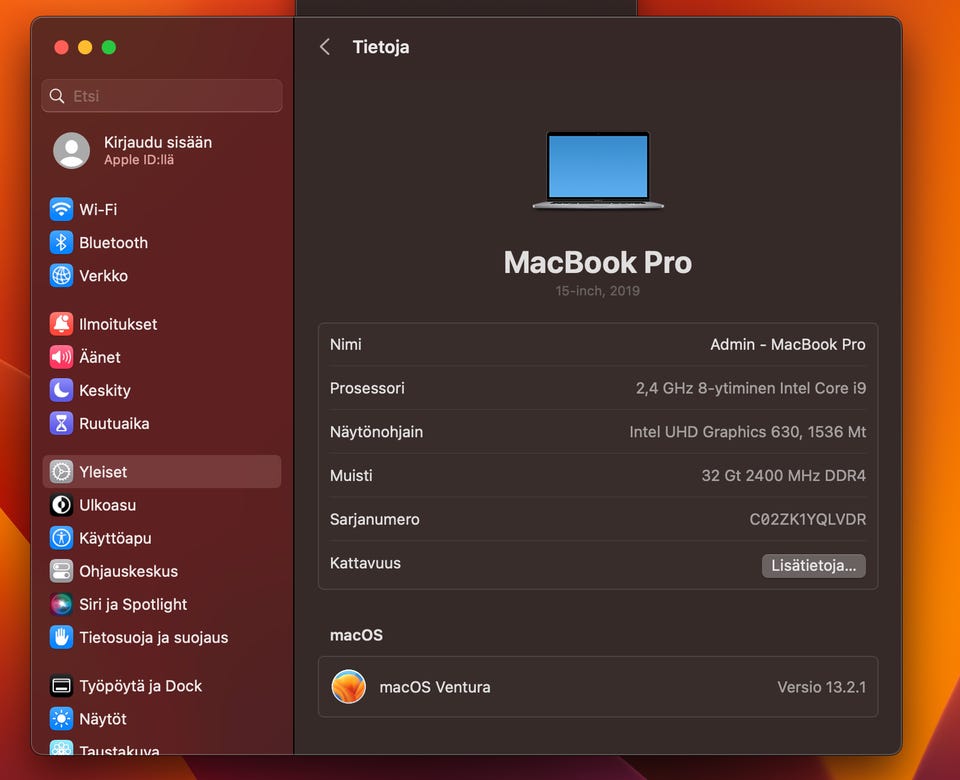Open the Ohjauskeskus control center icon
This screenshot has height=780, width=960.
[61, 571]
